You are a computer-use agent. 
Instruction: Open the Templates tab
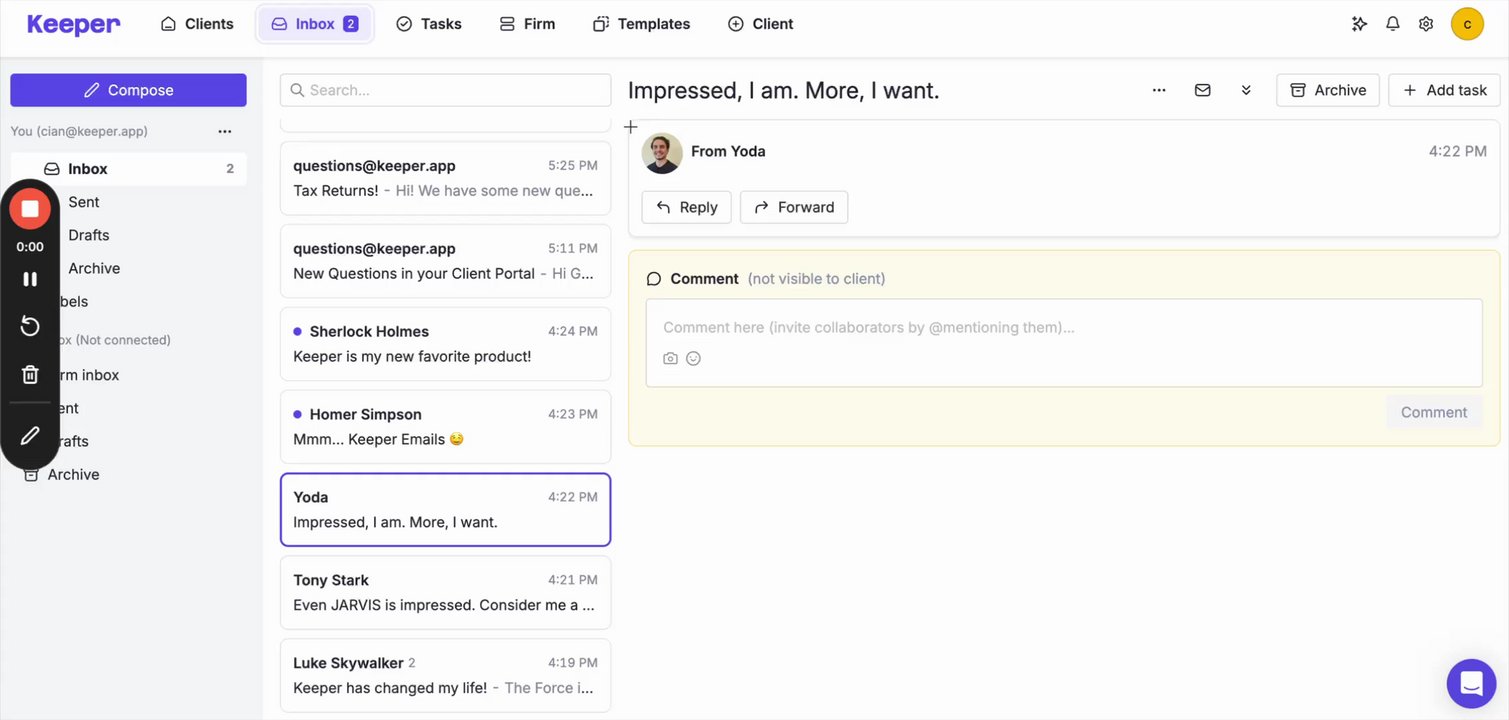click(641, 24)
